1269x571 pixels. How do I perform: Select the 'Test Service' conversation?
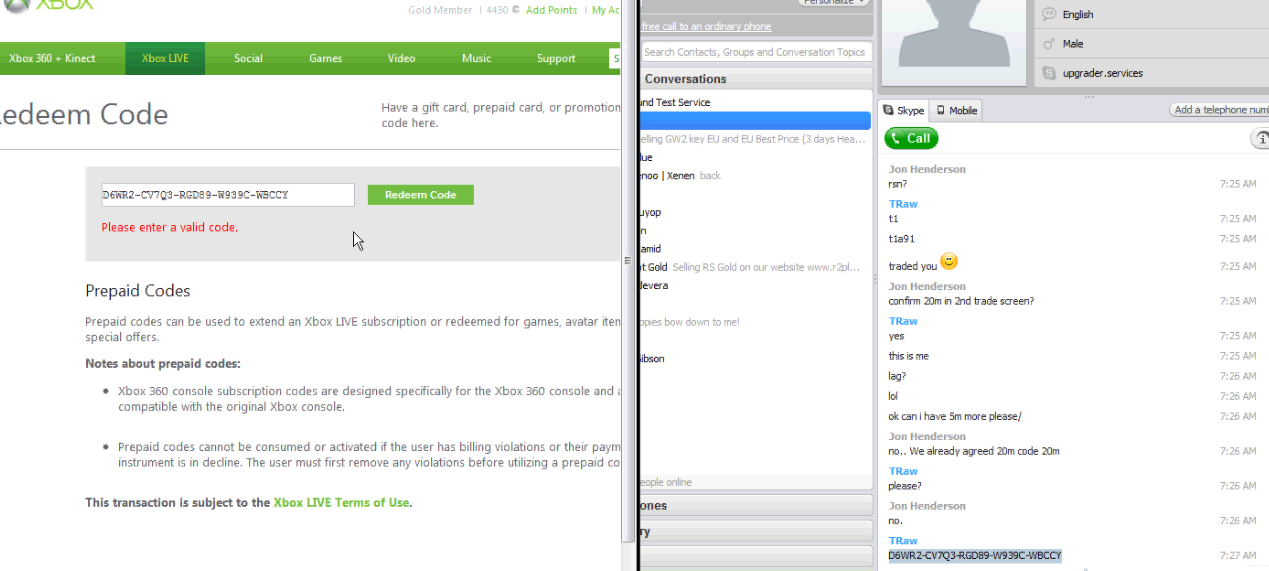click(754, 103)
